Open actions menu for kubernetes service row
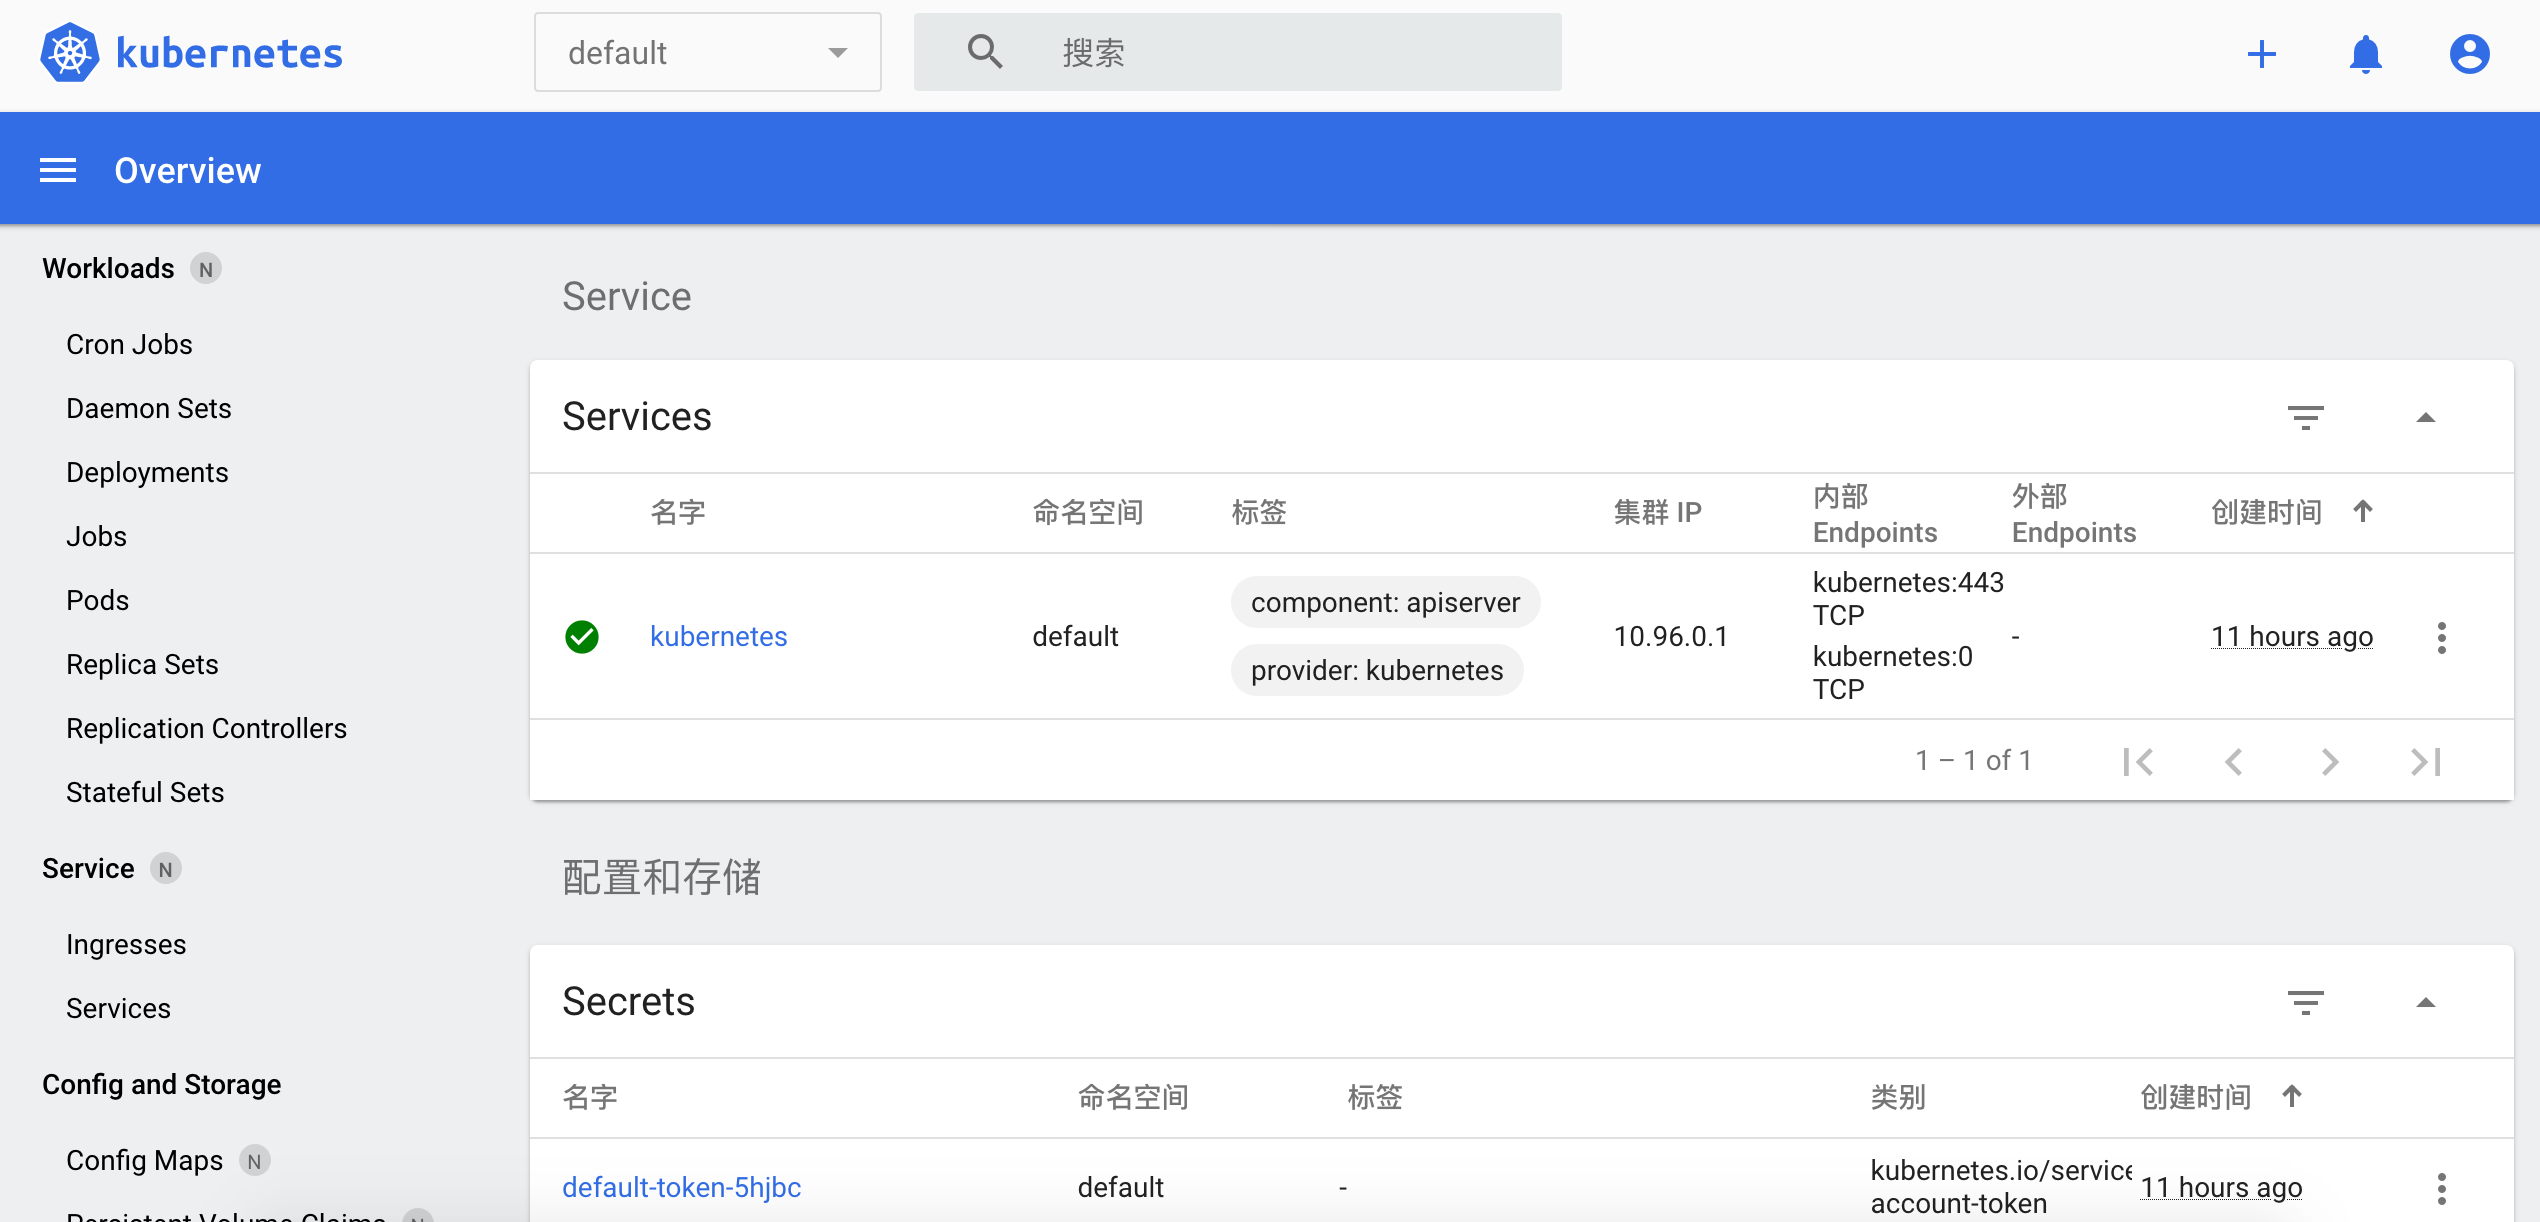Screen dimensions: 2540x1222 pyautogui.click(x=2441, y=637)
